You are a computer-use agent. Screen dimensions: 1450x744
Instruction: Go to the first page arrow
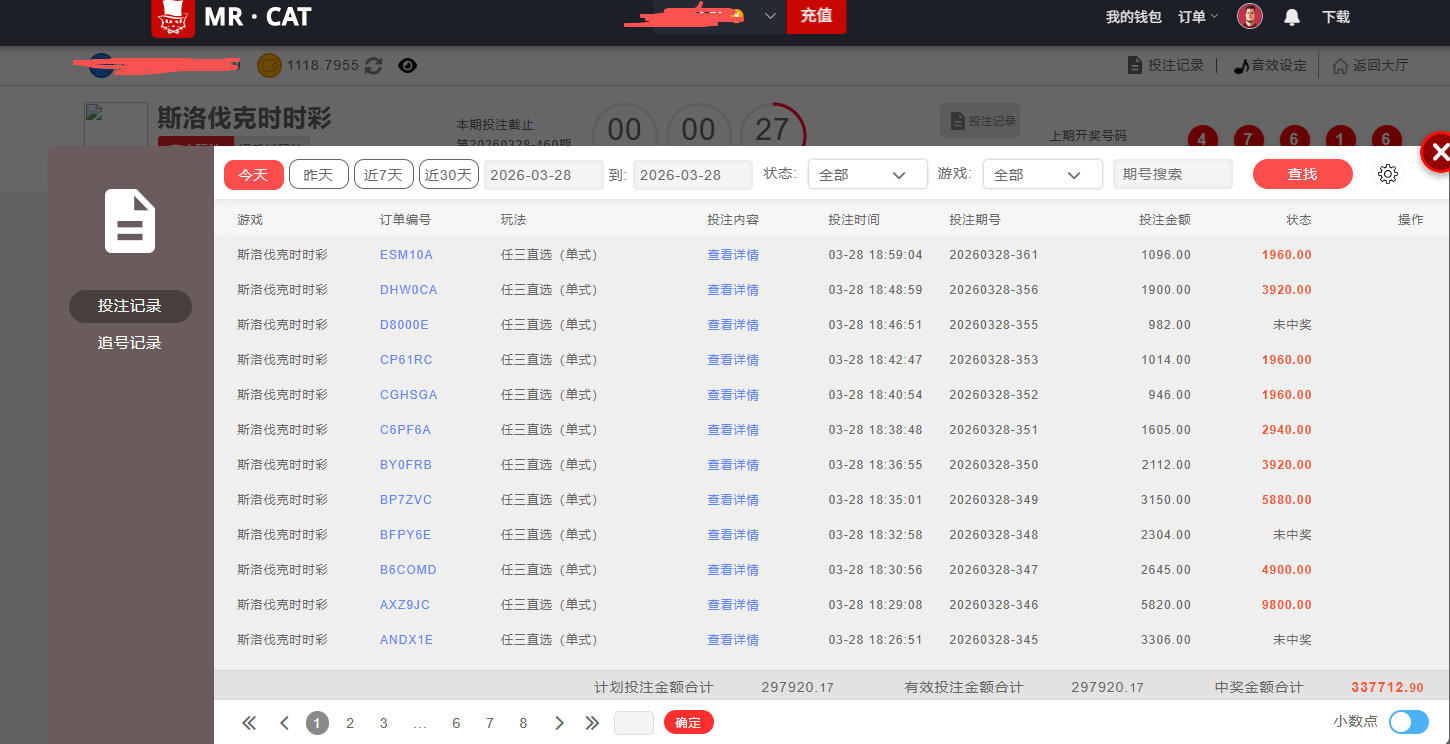pos(249,723)
